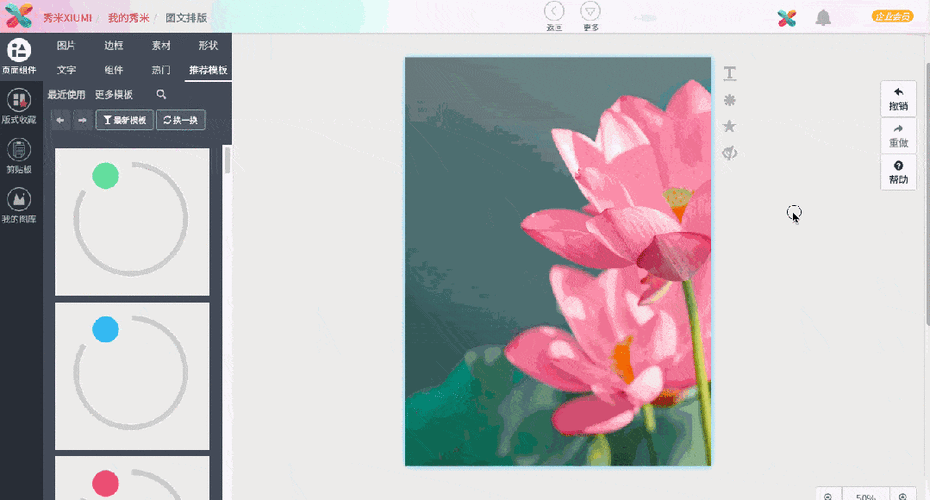Click the template list vertical scrollbar
Viewport: 930px width, 500px height.
pos(227,160)
